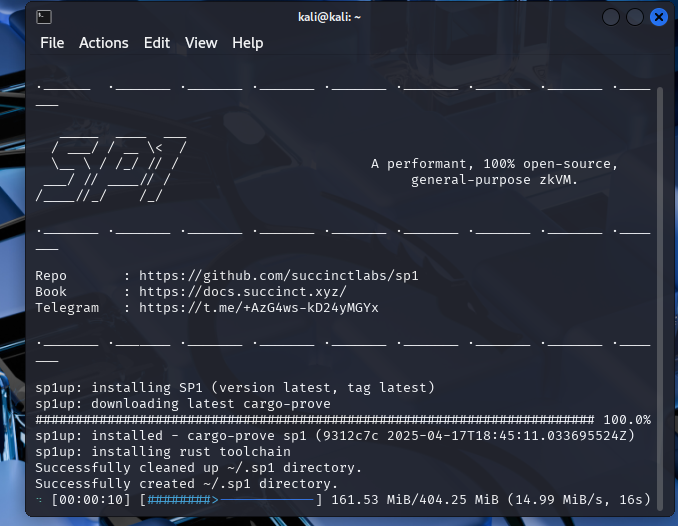This screenshot has height=526, width=678.
Task: Open the Help menu
Action: 247,43
